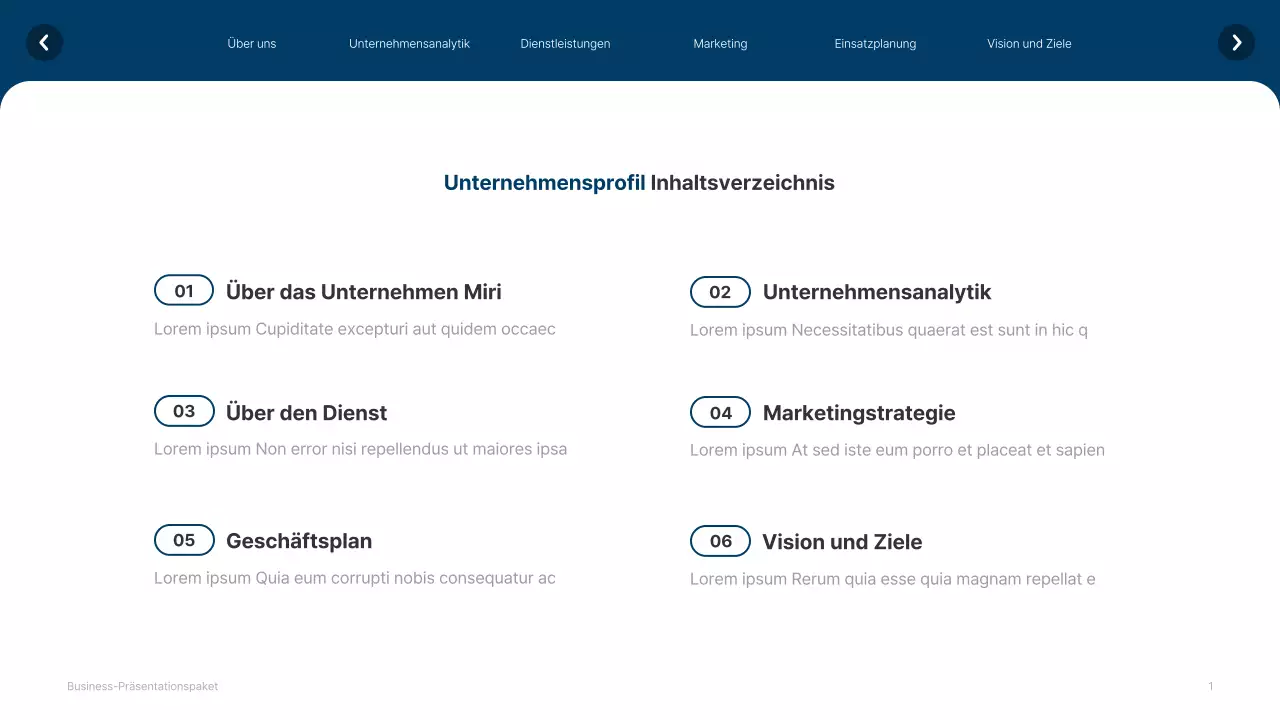Select the "Einsatzplanung" navigation entry
Viewport: 1280px width, 720px height.
[x=875, y=43]
